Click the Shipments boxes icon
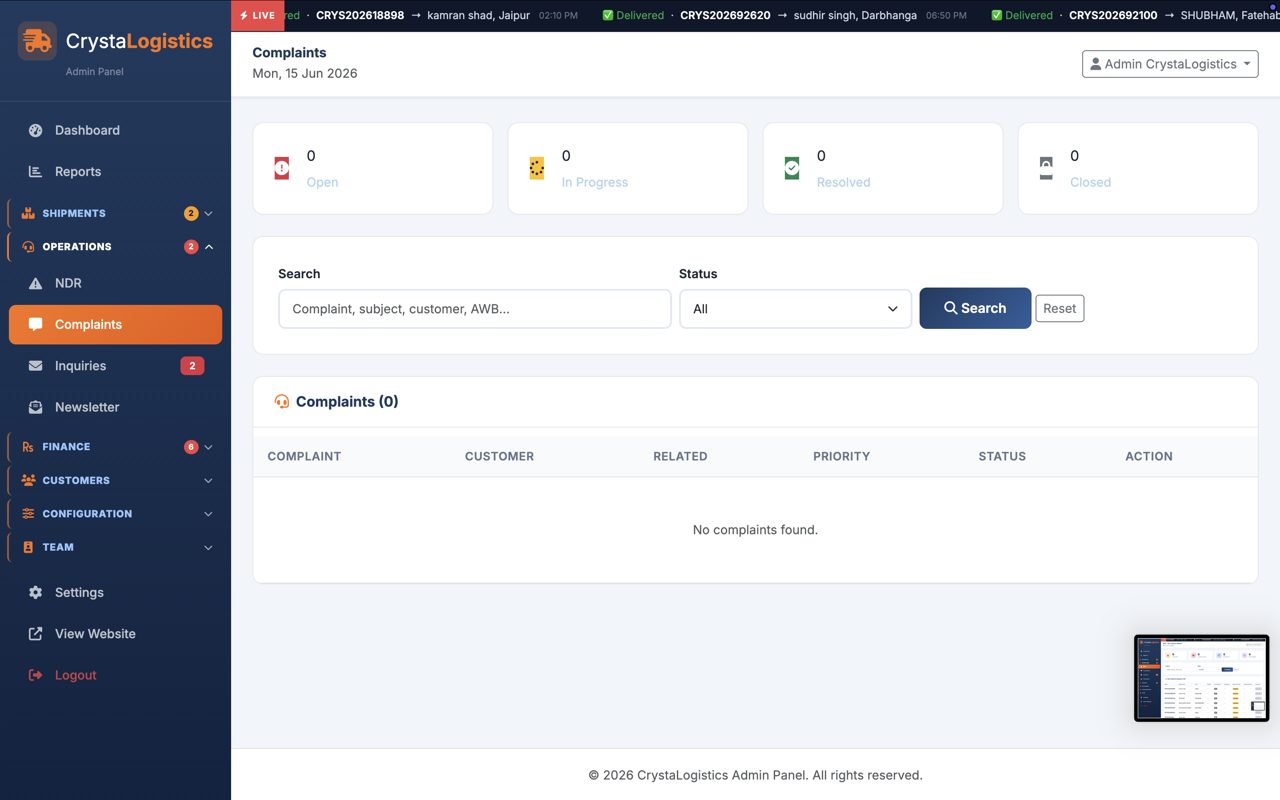Viewport: 1280px width, 800px height. (x=28, y=213)
